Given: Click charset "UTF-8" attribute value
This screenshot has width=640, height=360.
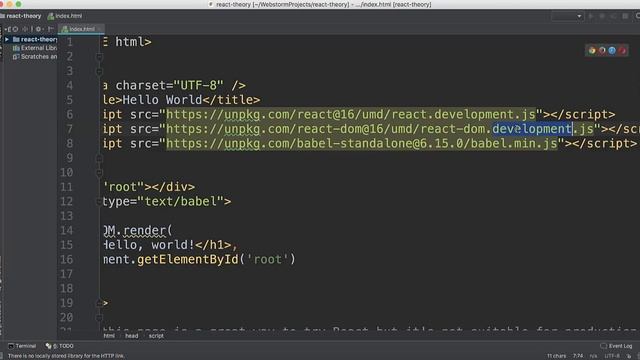Looking at the screenshot, I should point(199,86).
